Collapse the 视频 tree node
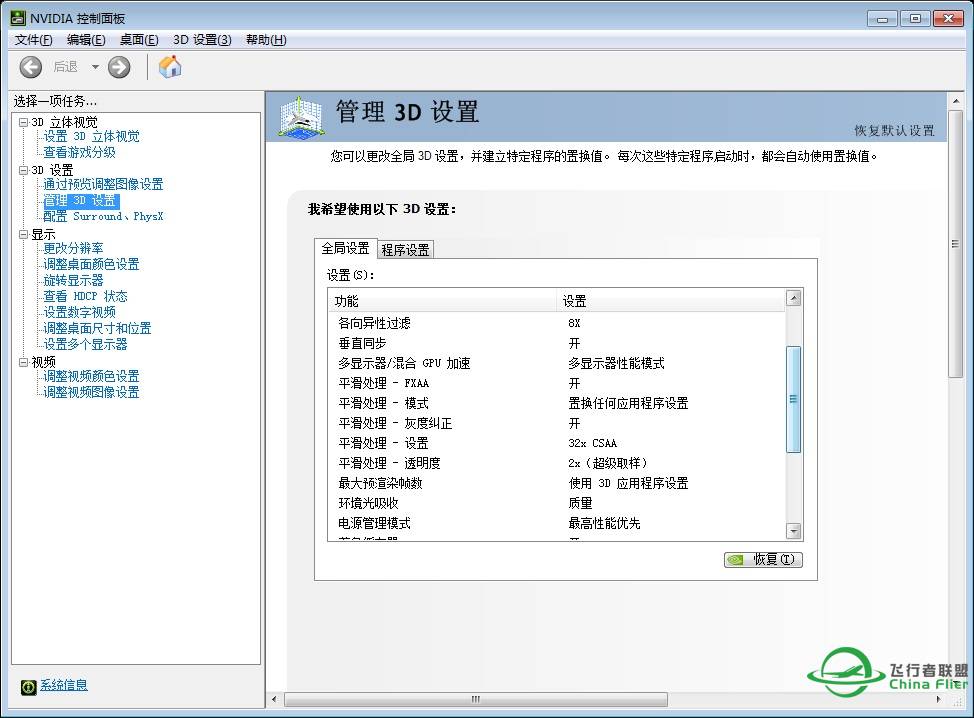Image resolution: width=974 pixels, height=718 pixels. click(x=24, y=362)
